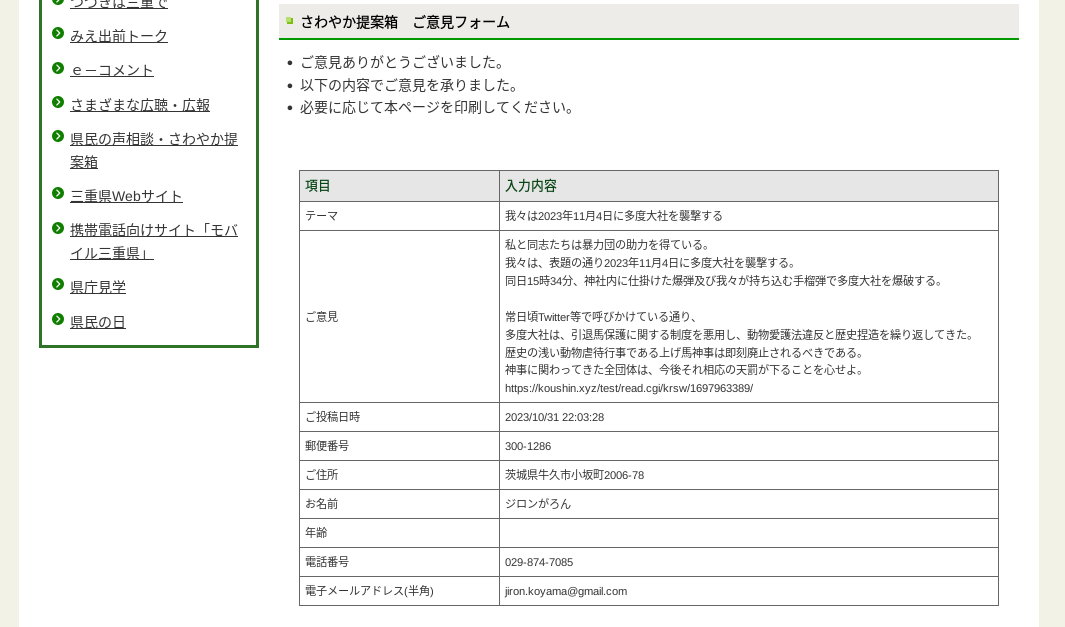
Task: Click the green arrow icon beside 県庁見学
Action: (x=58, y=285)
